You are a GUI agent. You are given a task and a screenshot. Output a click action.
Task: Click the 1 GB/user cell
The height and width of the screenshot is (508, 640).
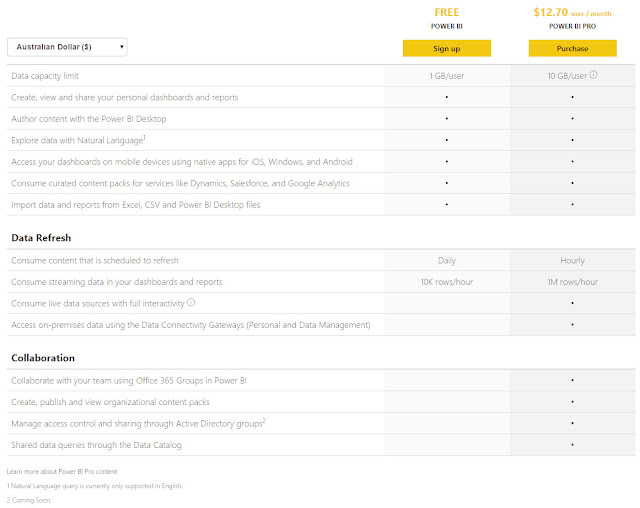tap(447, 76)
